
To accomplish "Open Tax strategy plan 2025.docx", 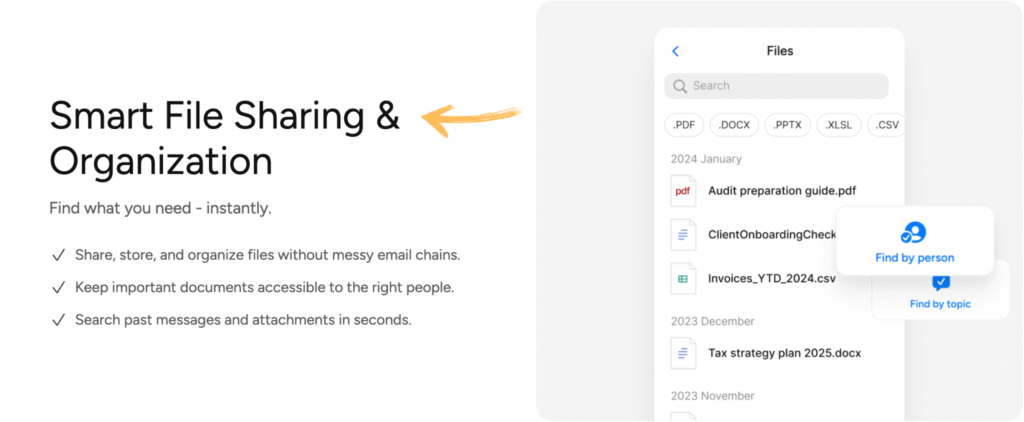I will (784, 353).
